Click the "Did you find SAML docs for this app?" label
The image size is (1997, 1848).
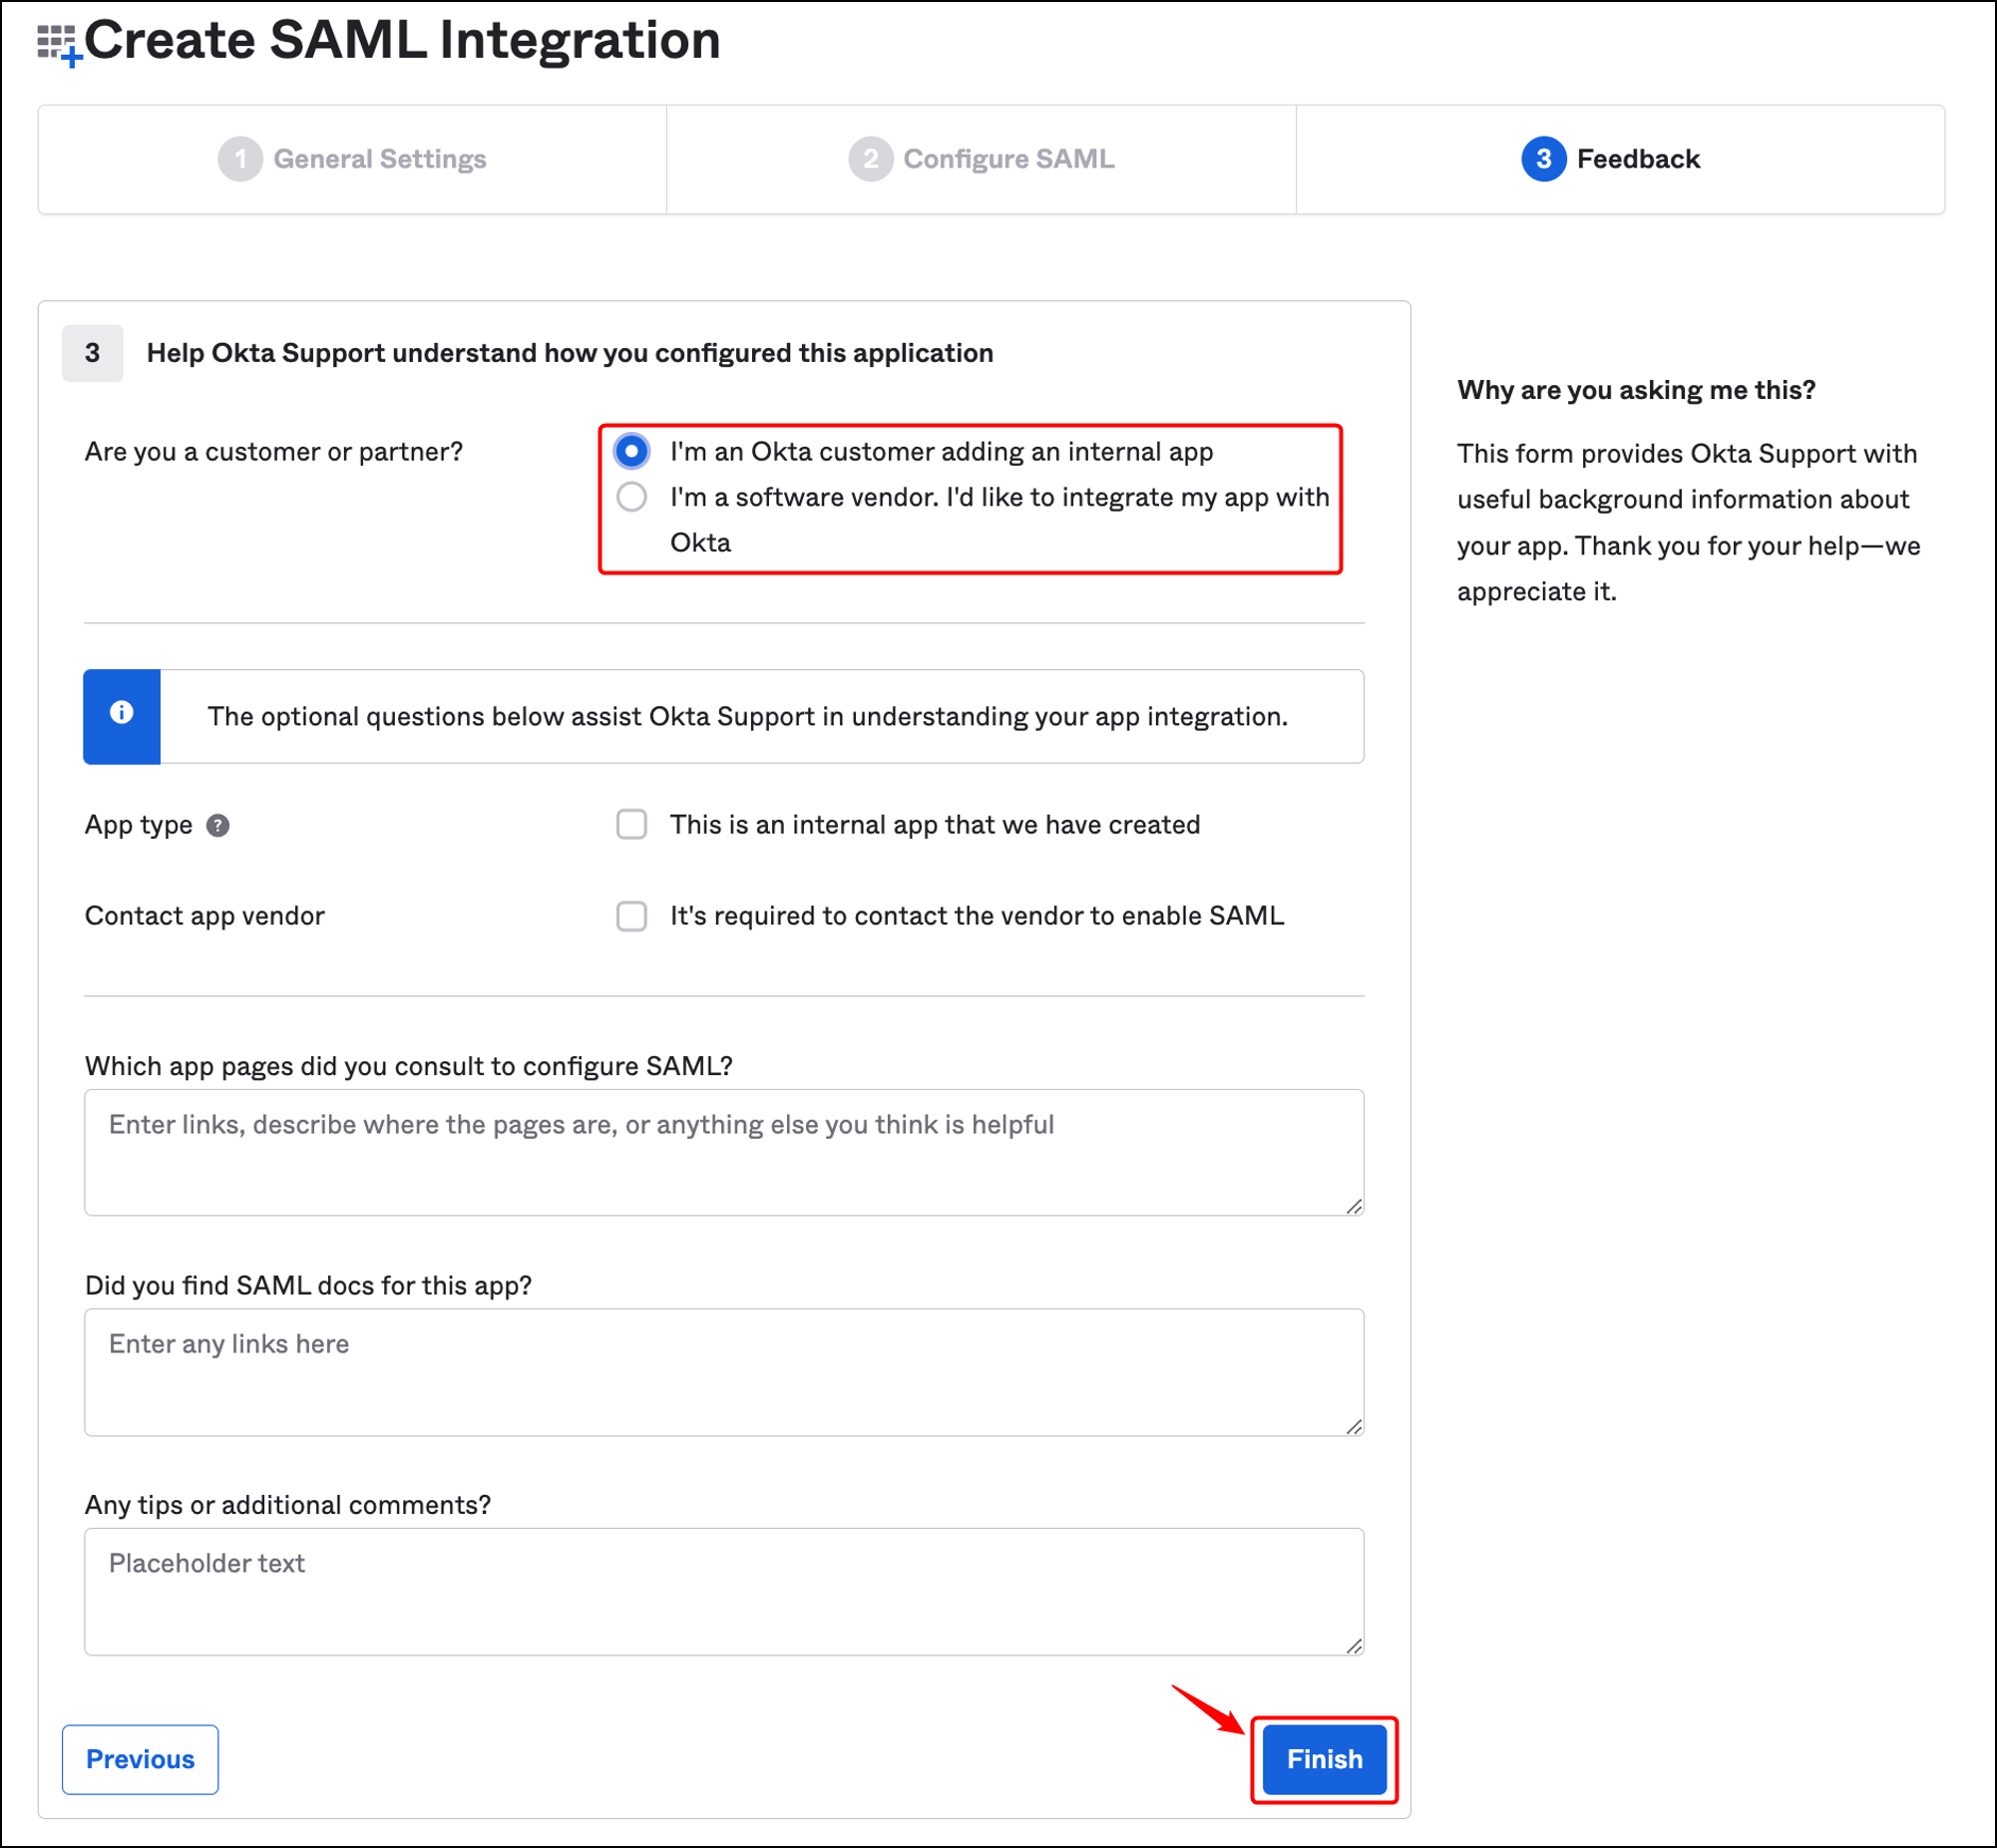pyautogui.click(x=308, y=1286)
